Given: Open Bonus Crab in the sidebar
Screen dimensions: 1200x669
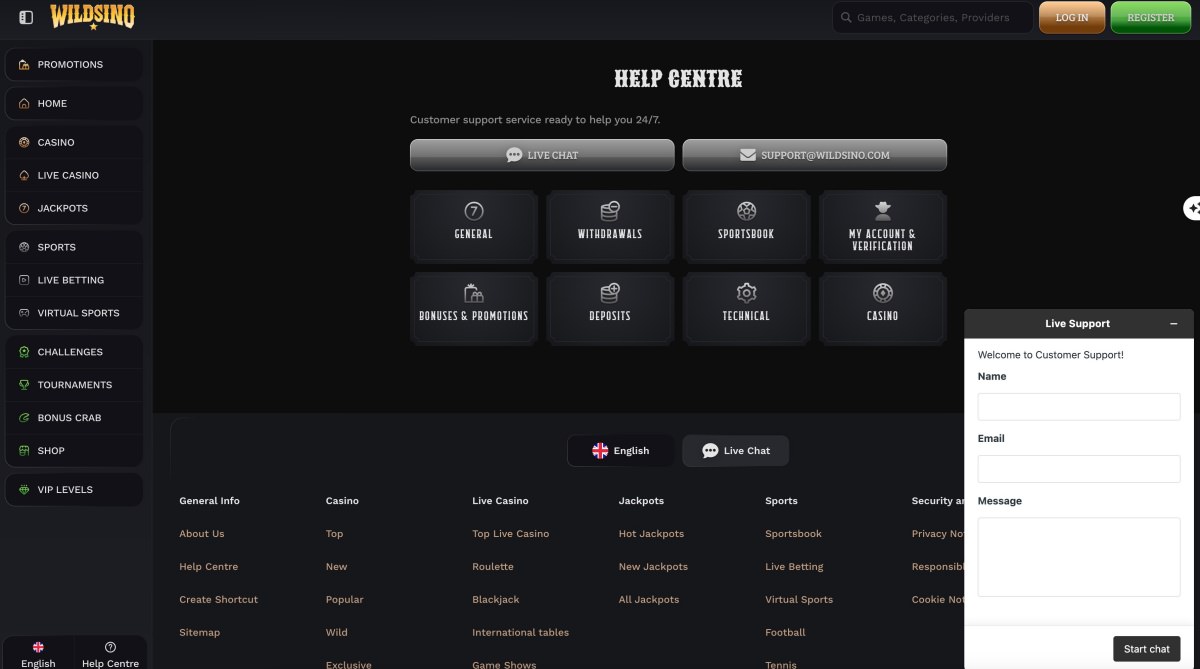Looking at the screenshot, I should pos(74,419).
